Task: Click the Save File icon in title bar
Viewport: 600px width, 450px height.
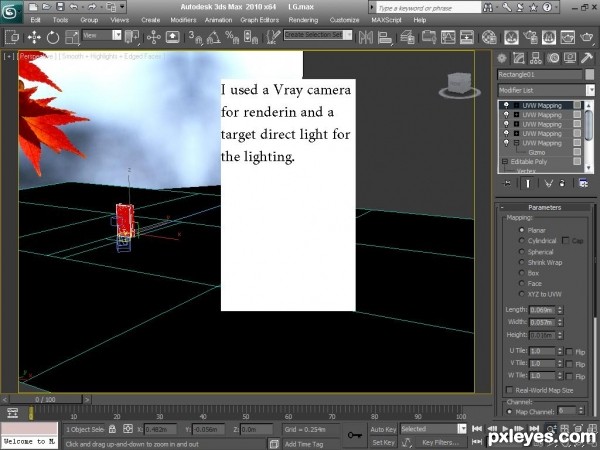Action: 60,7
